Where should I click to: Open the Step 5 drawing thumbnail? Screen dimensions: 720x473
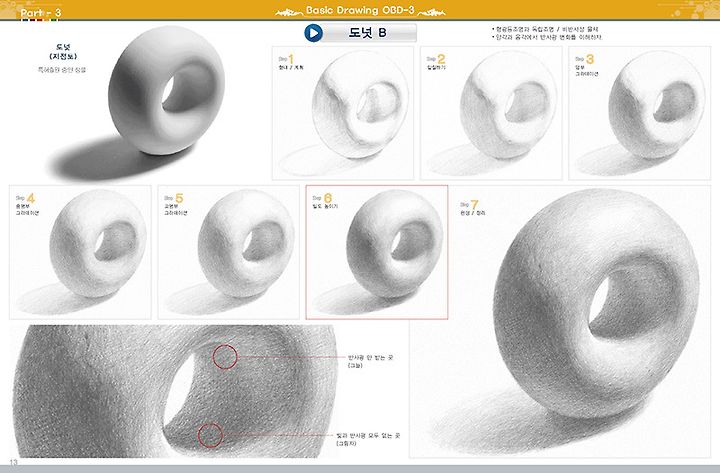(x=229, y=252)
